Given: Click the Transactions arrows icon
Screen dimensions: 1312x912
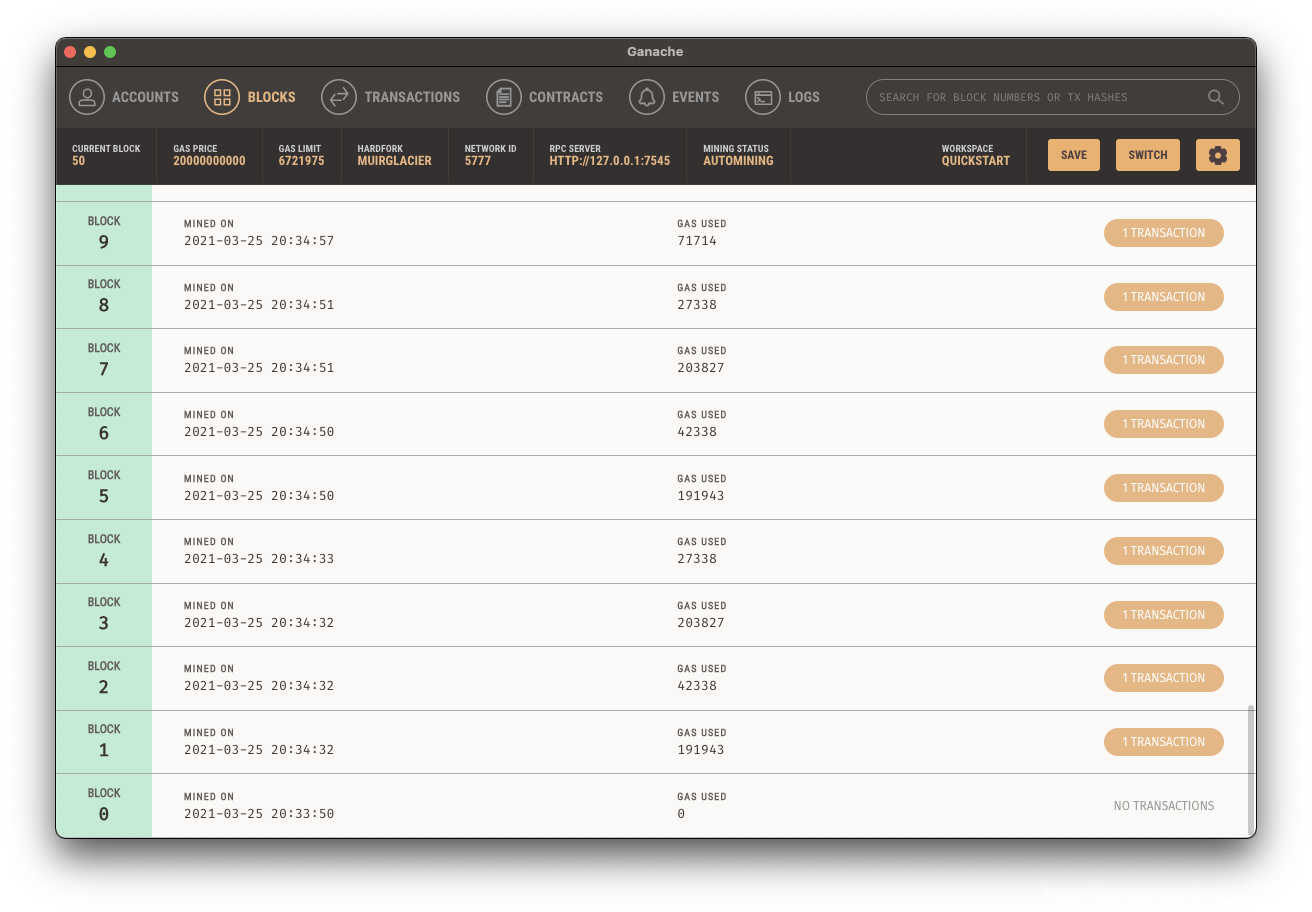Looking at the screenshot, I should [339, 97].
